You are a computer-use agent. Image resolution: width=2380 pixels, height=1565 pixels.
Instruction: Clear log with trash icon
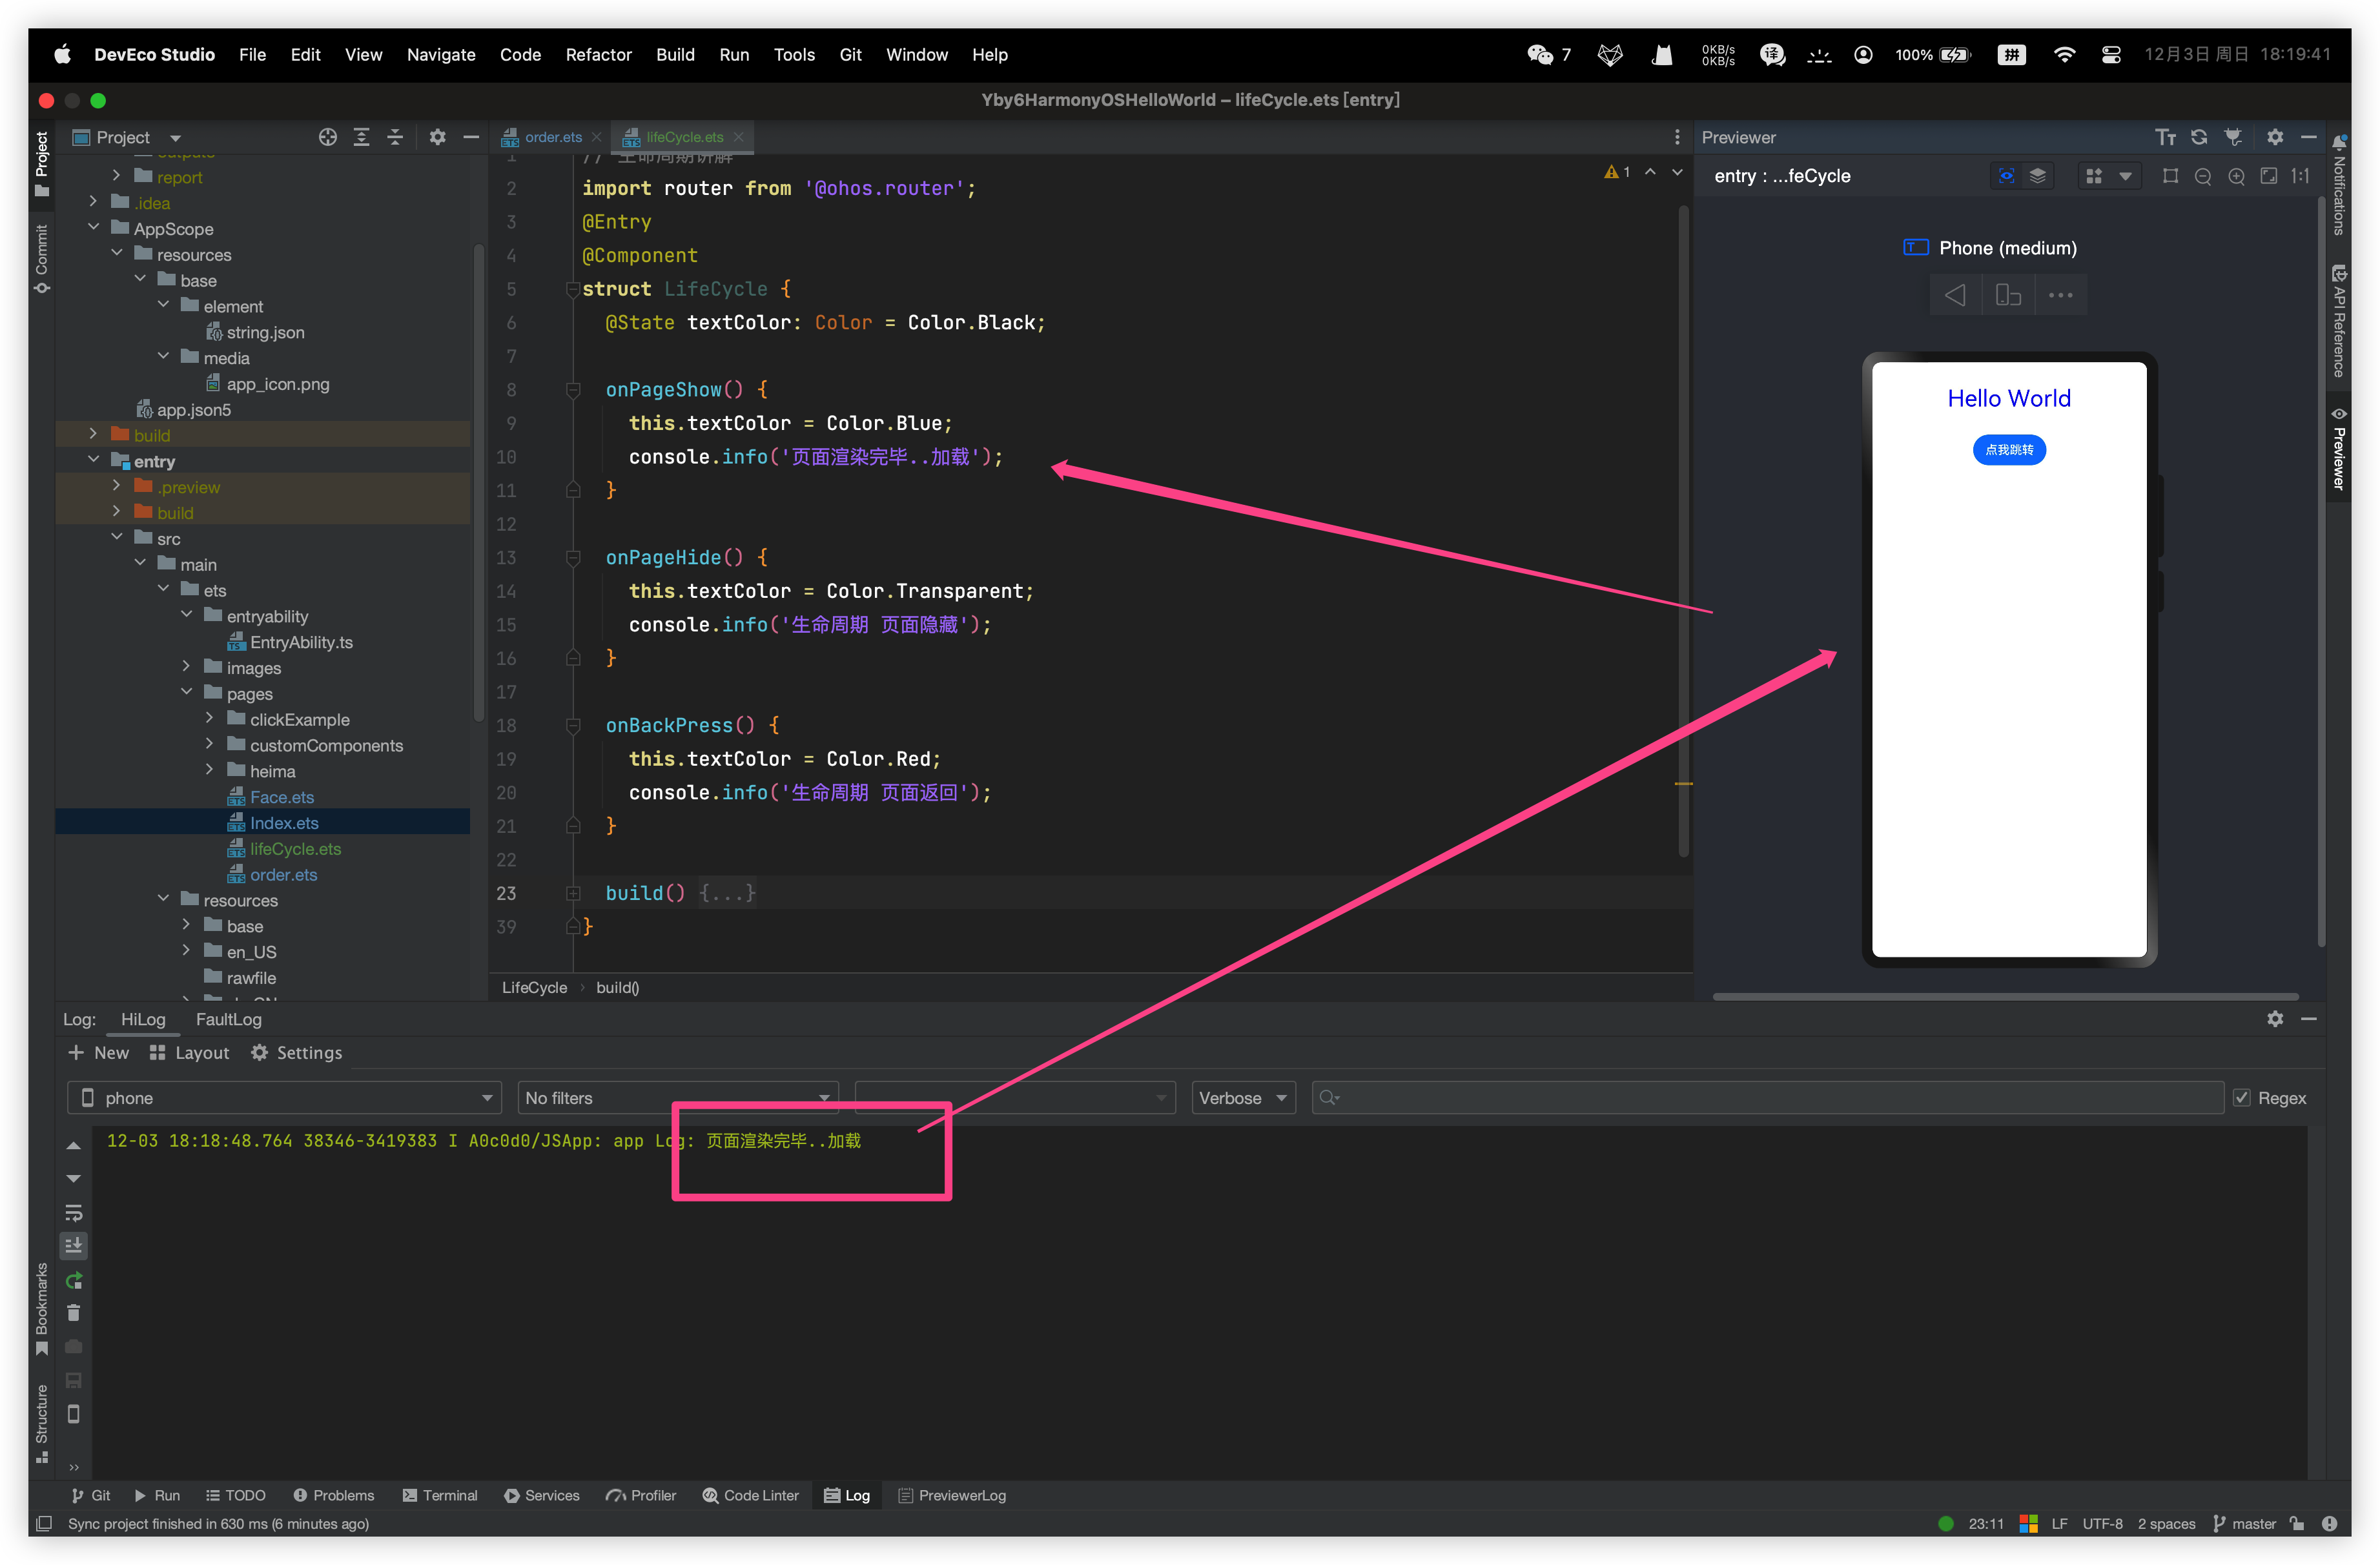[x=74, y=1313]
